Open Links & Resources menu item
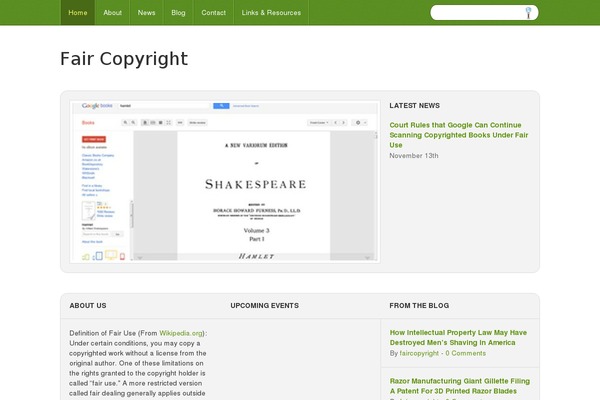600x400 pixels. (x=271, y=13)
